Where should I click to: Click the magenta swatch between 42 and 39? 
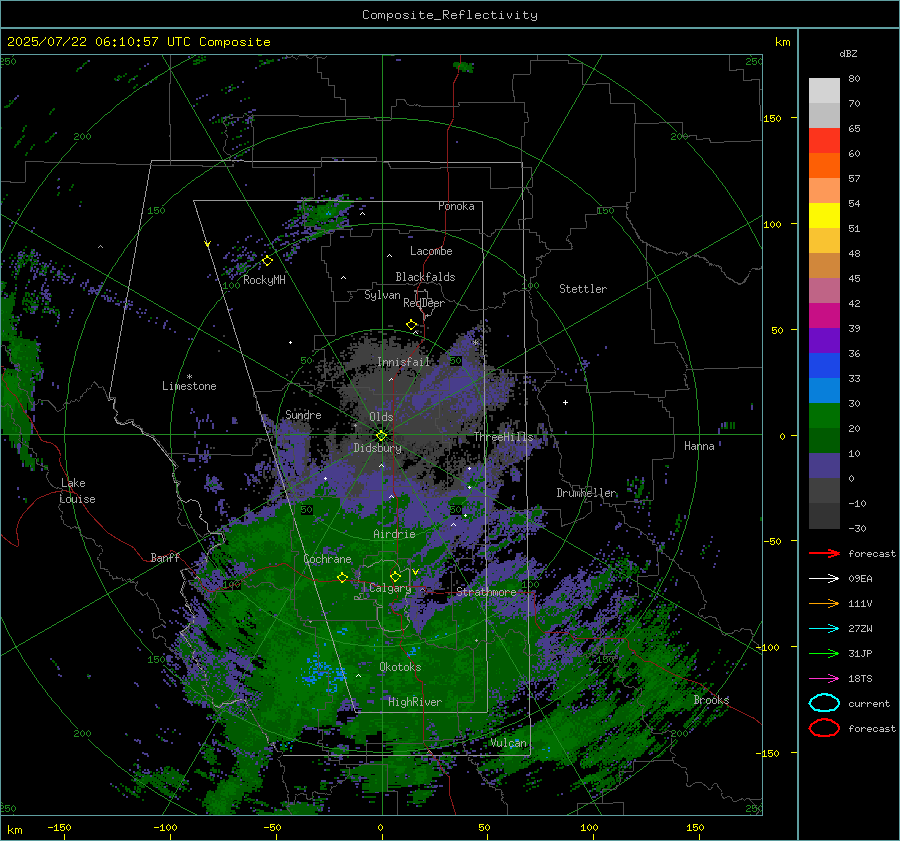tap(824, 316)
